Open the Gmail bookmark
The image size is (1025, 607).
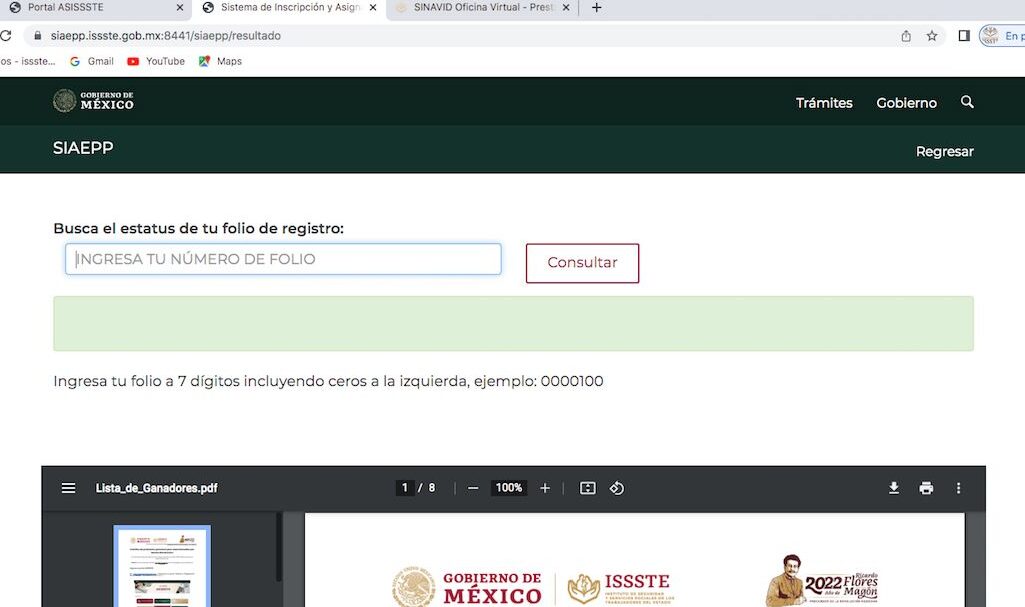click(x=91, y=61)
